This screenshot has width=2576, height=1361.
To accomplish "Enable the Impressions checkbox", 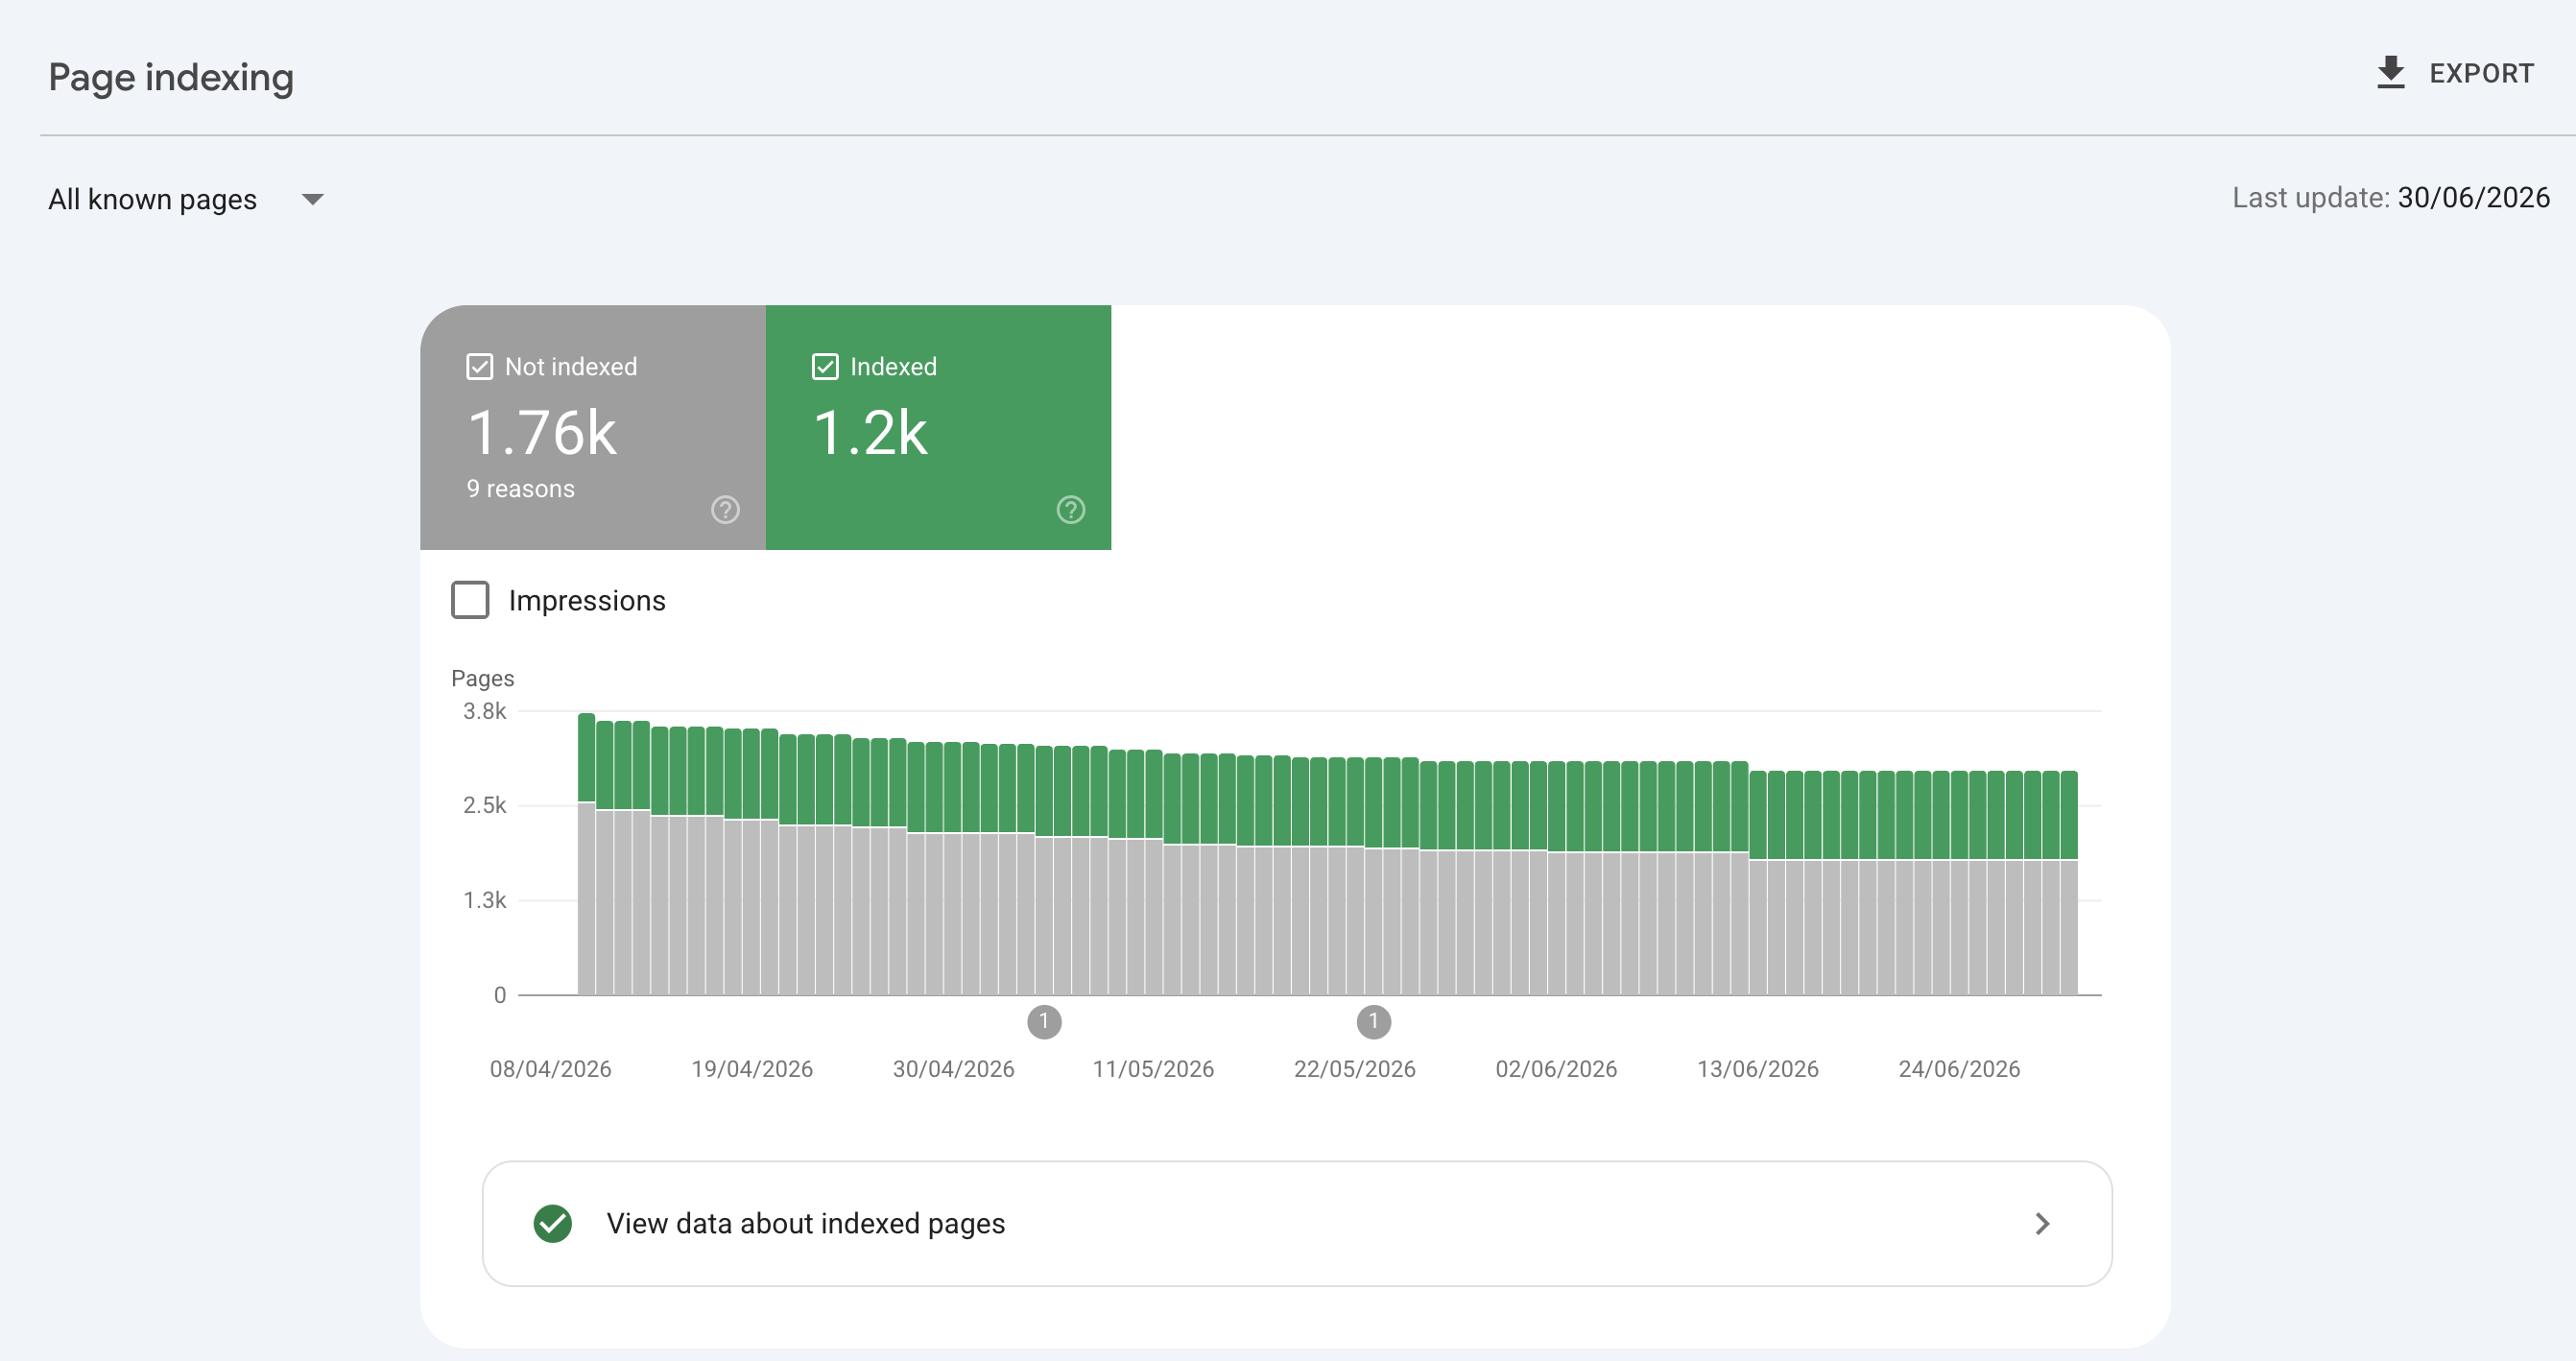I will (x=470, y=600).
